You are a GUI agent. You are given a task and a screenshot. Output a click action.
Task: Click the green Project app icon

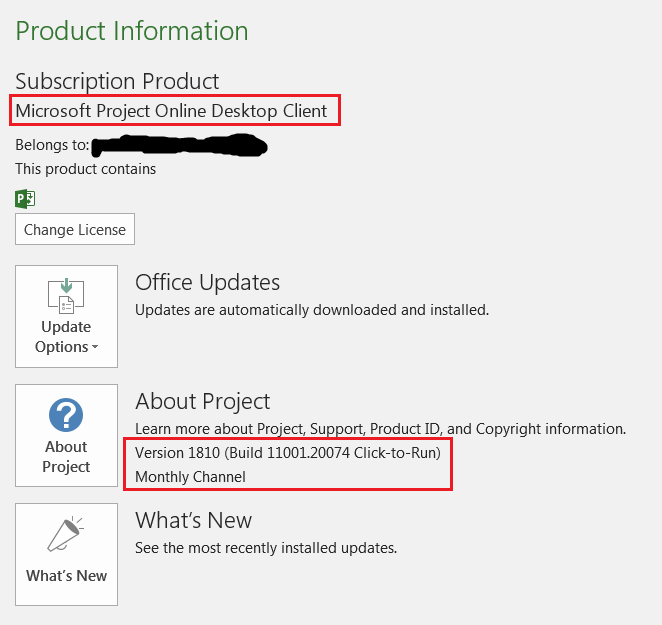pos(25,199)
